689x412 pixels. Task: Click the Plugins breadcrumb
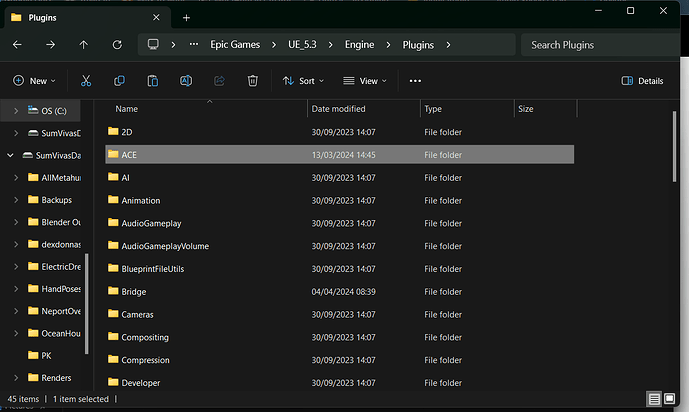pos(418,45)
